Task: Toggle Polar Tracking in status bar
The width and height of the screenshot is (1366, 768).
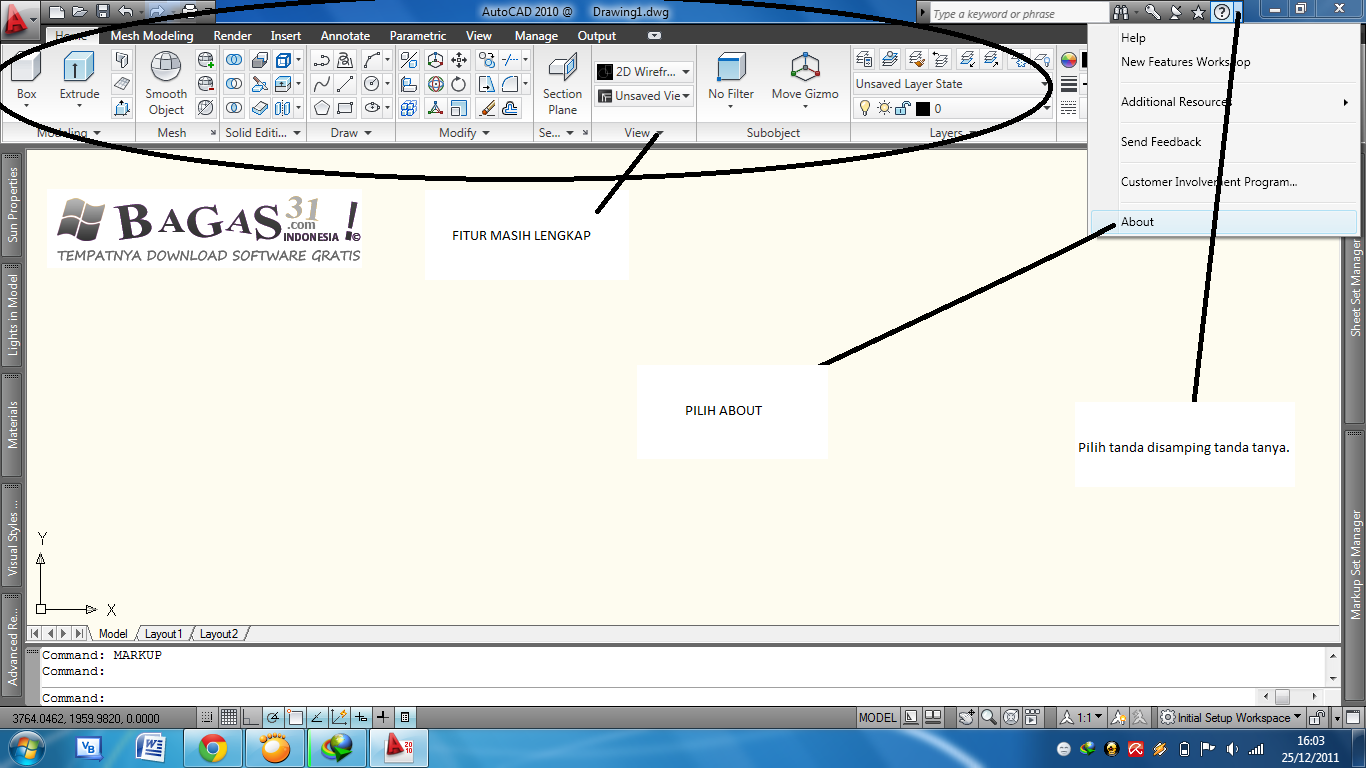Action: click(x=272, y=717)
